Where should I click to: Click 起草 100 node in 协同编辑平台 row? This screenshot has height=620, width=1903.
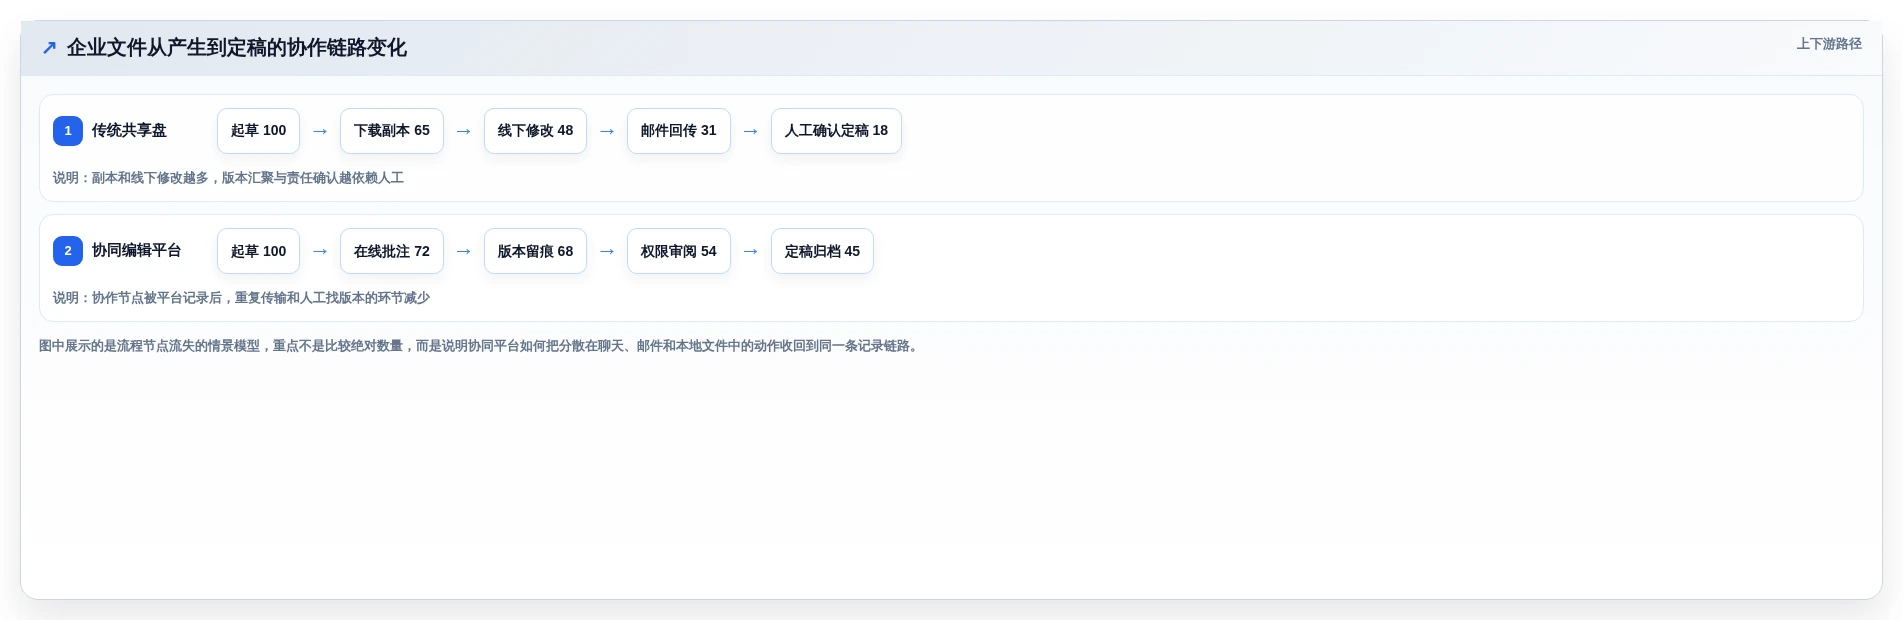click(x=258, y=251)
